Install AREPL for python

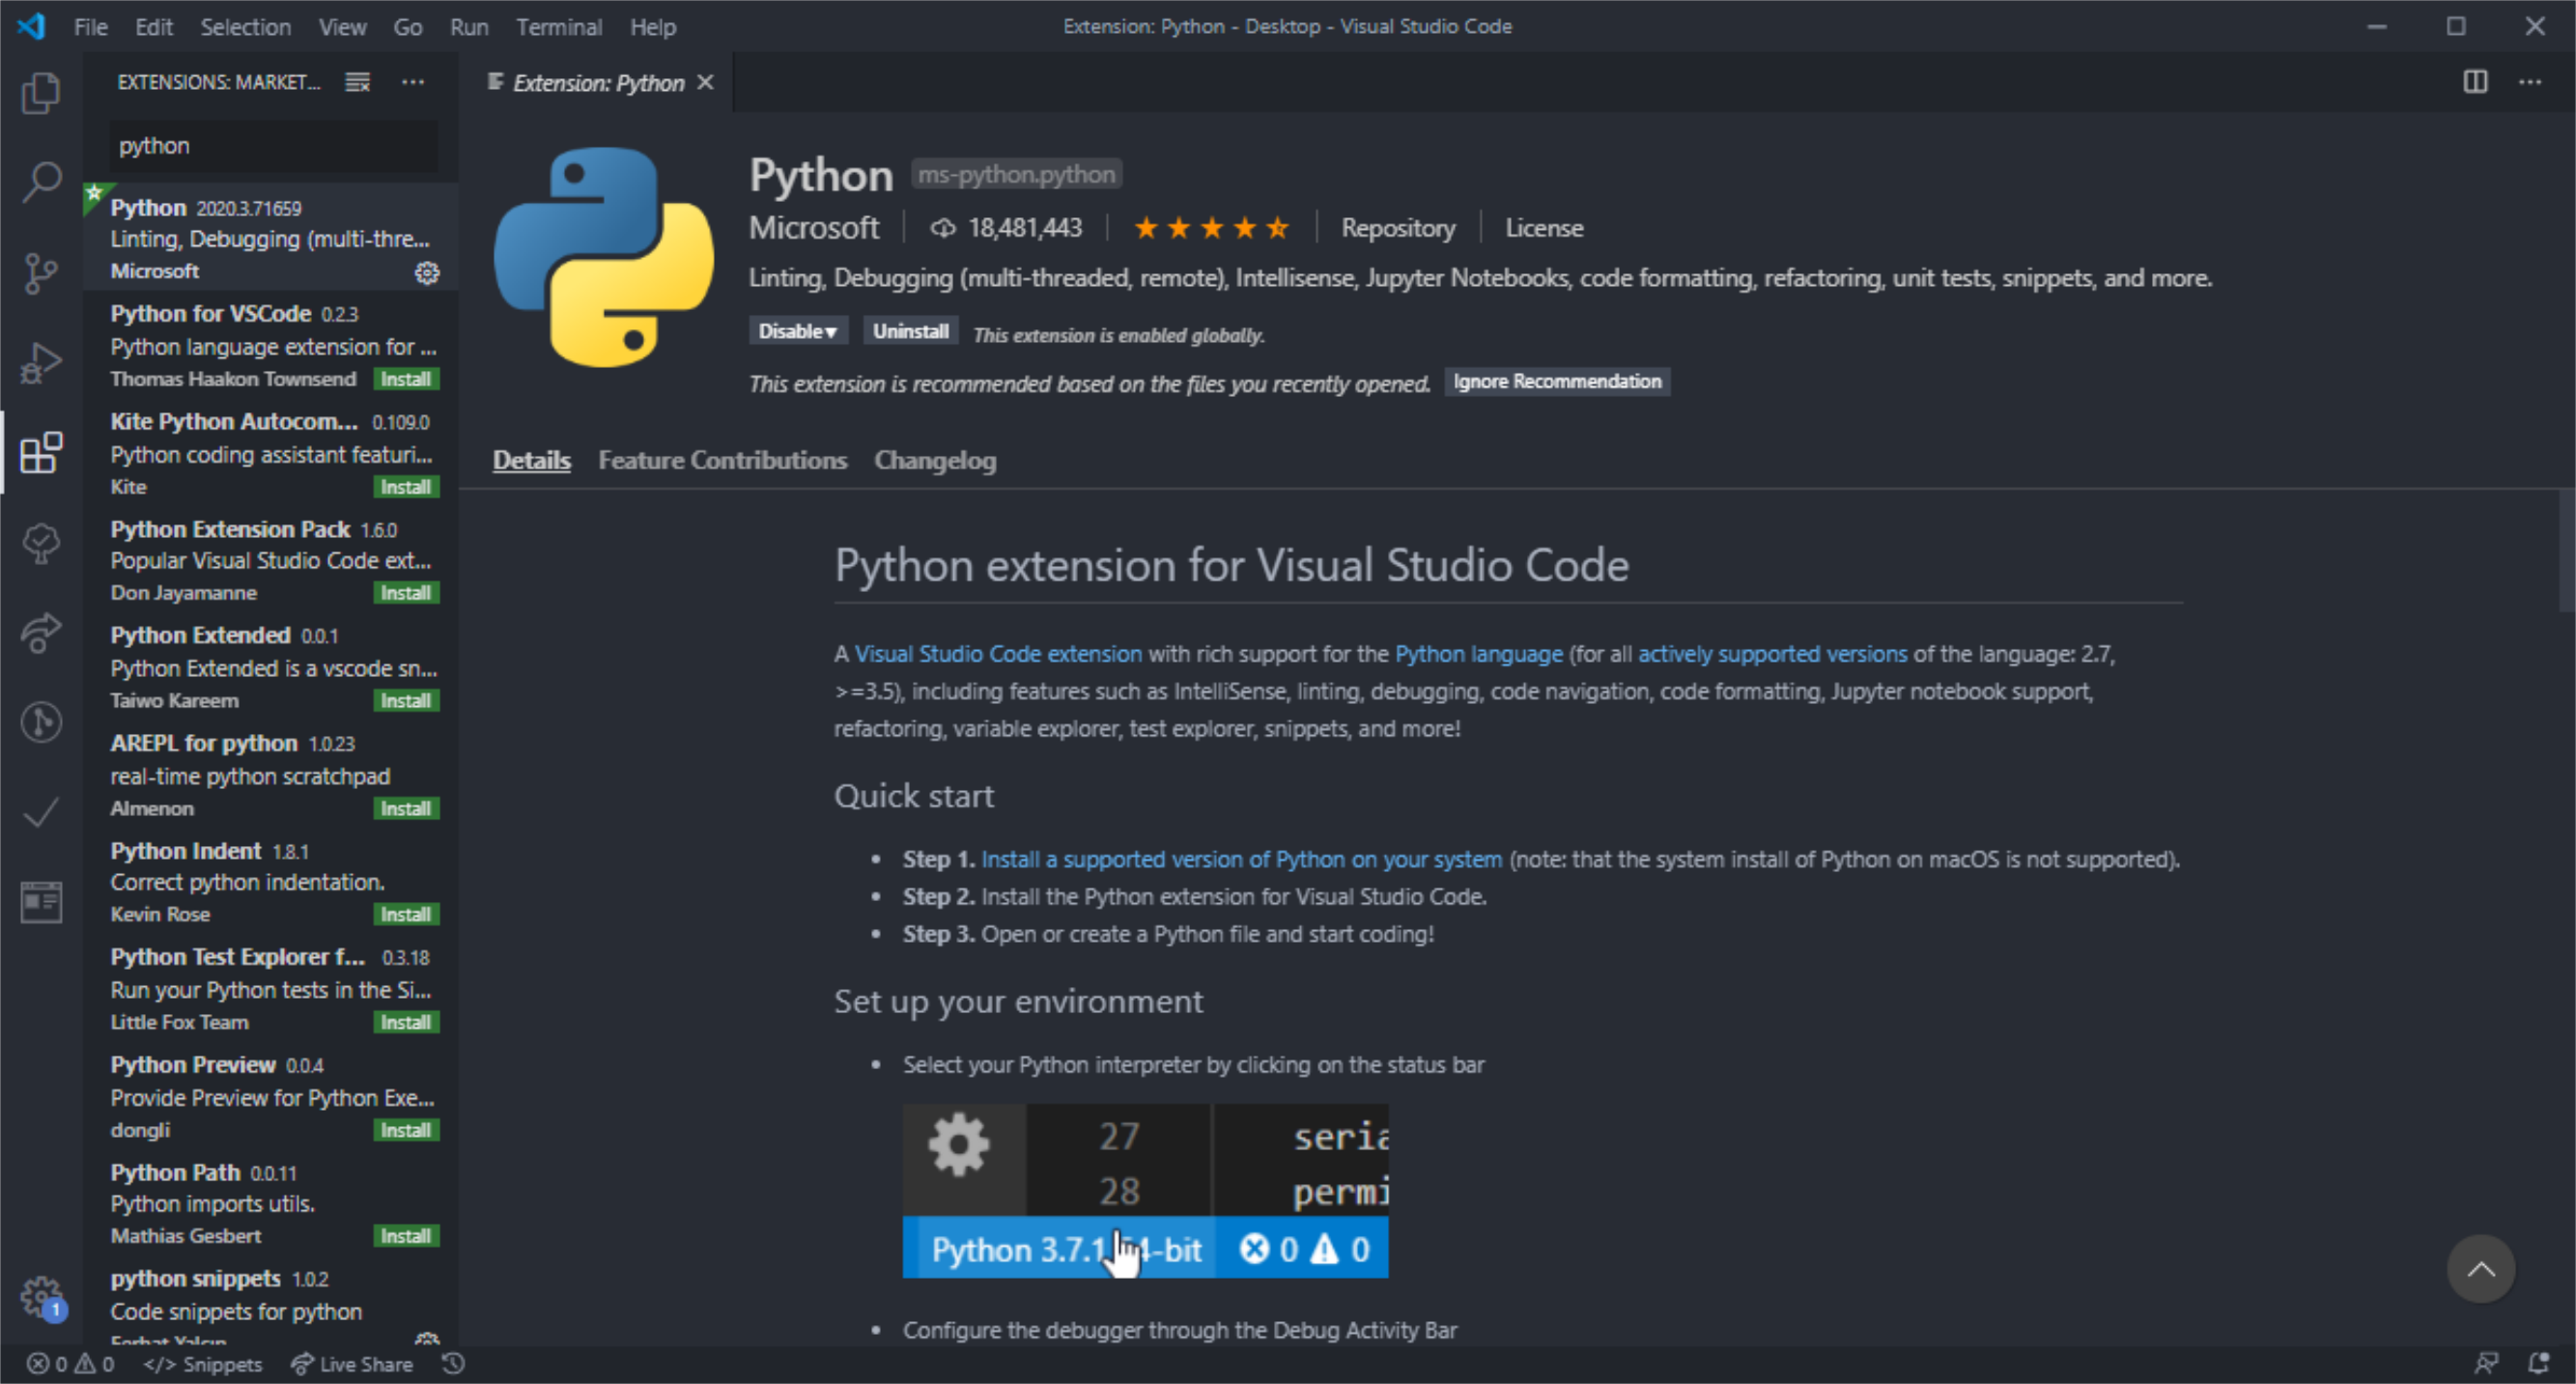pyautogui.click(x=406, y=809)
